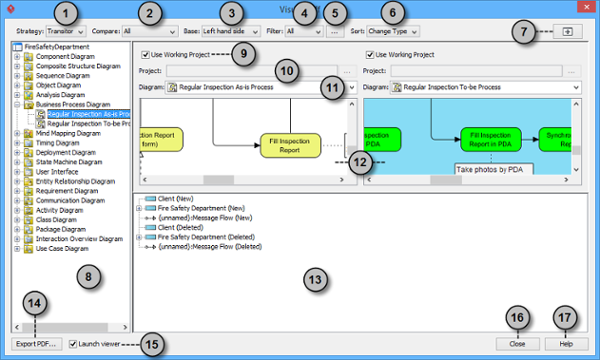Viewport: 600px width, 360px height.
Task: Click the Use Case Diagram folder icon
Action: pos(29,249)
